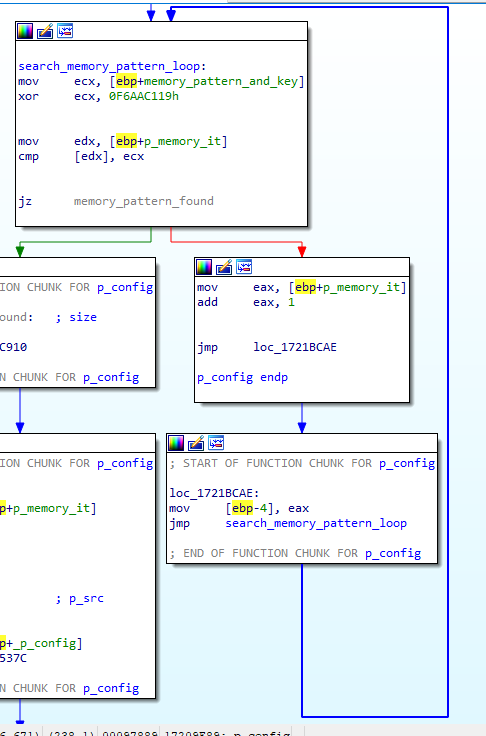Click edit pencil icon in search_memory_pattern_loop node

45,31
